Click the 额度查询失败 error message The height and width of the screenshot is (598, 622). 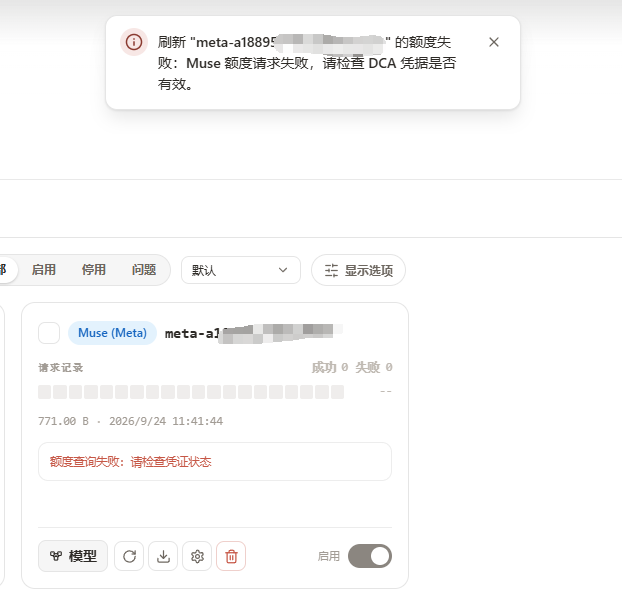[x=131, y=462]
